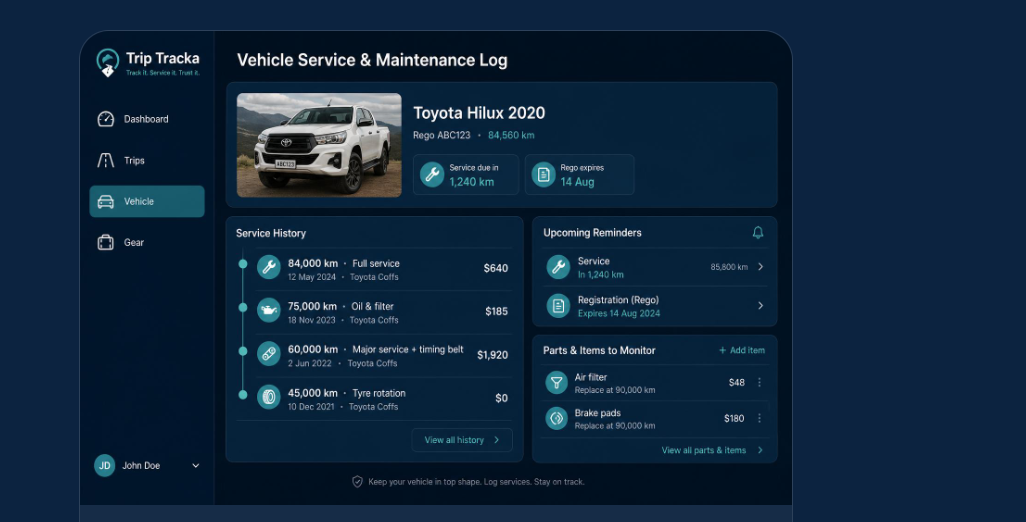Open the Gear section
Viewport: 1026px width, 522px height.
point(147,242)
